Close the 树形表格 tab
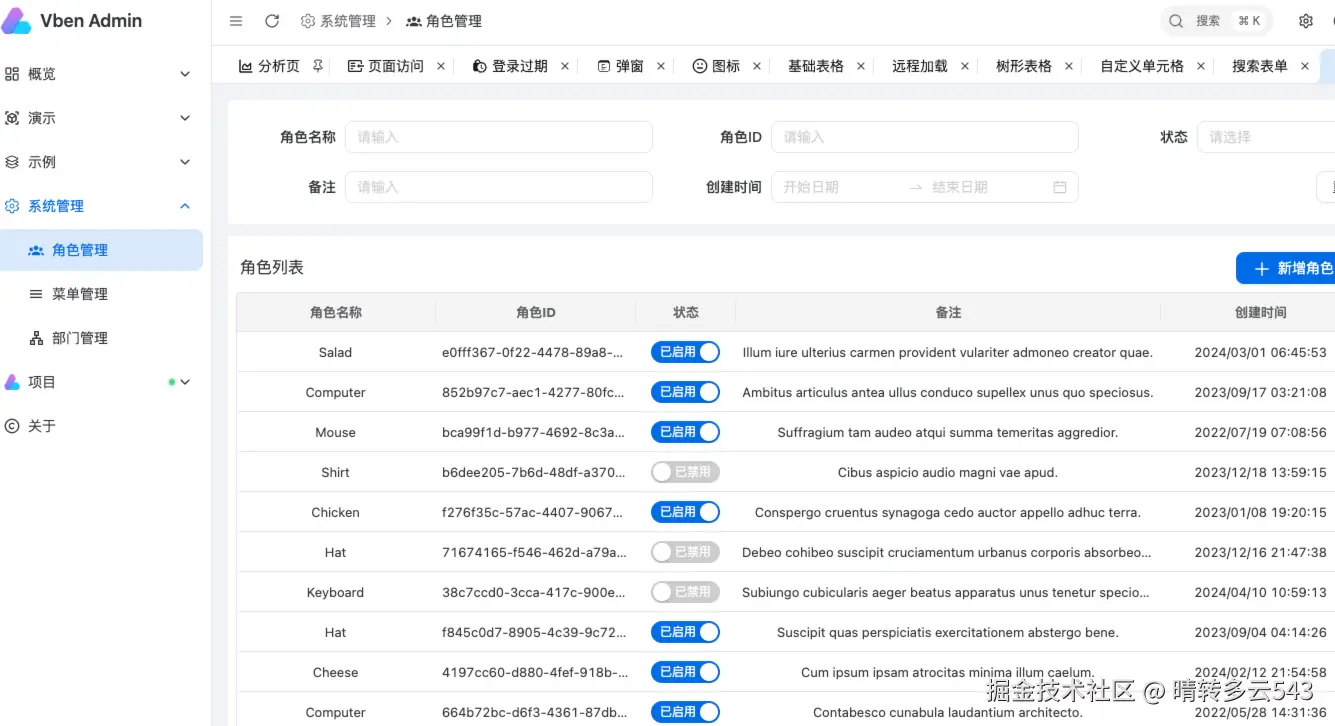Image resolution: width=1335 pixels, height=726 pixels. (x=1069, y=66)
